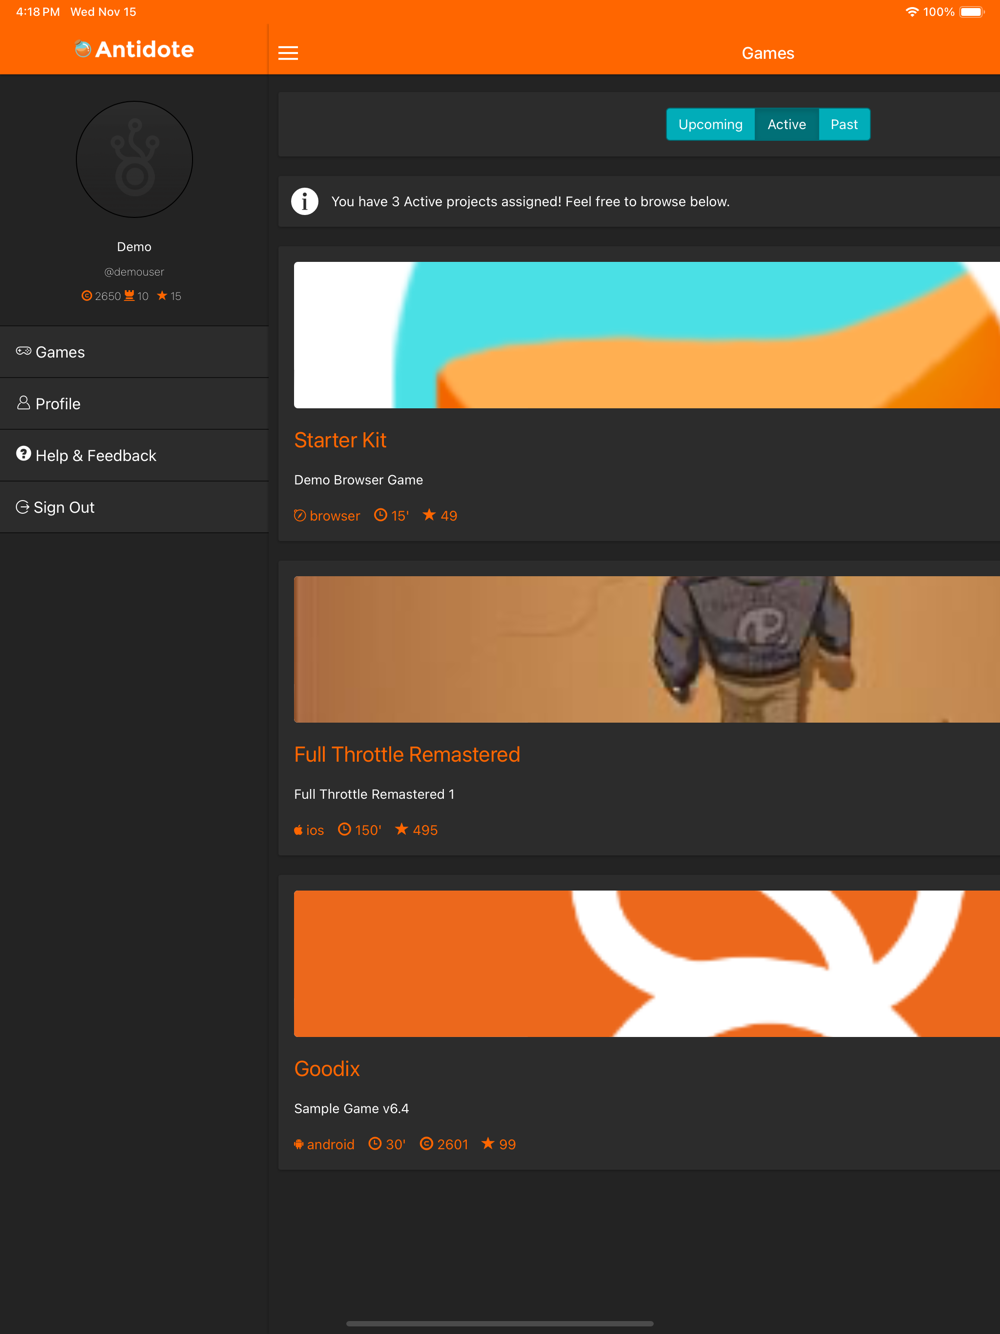The width and height of the screenshot is (1000, 1334).
Task: Tap the Demo user avatar
Action: point(134,159)
